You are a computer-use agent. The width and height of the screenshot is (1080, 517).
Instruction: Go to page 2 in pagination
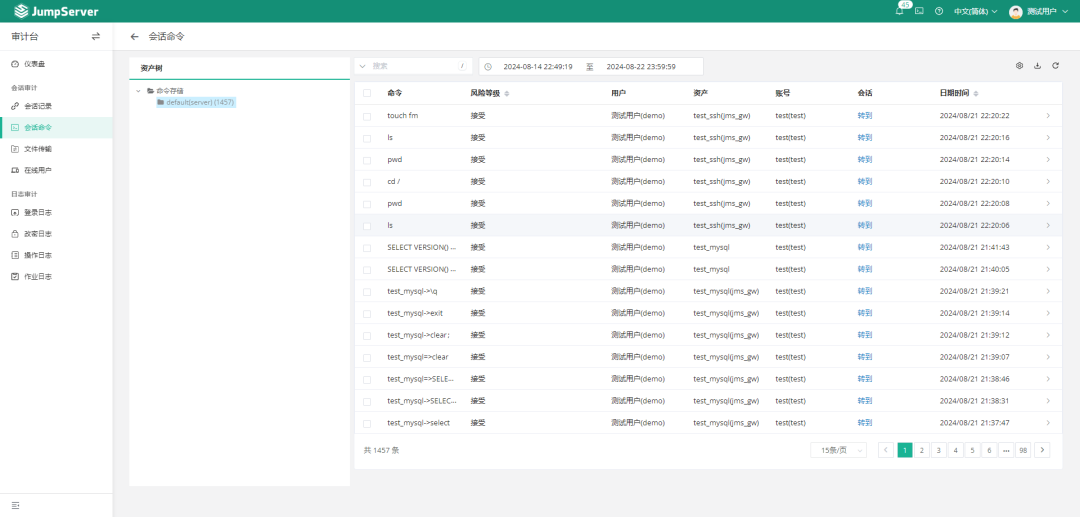[x=922, y=450]
